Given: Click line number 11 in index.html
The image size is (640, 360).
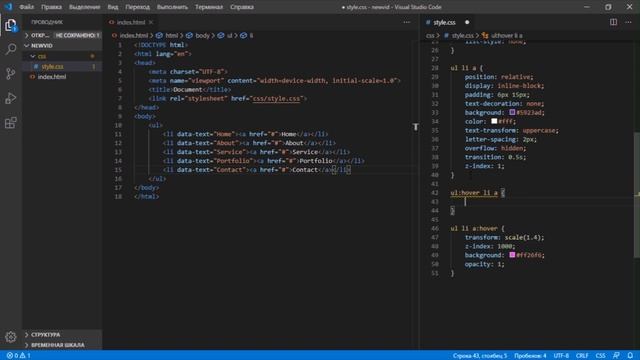Looking at the screenshot, I should coord(118,134).
